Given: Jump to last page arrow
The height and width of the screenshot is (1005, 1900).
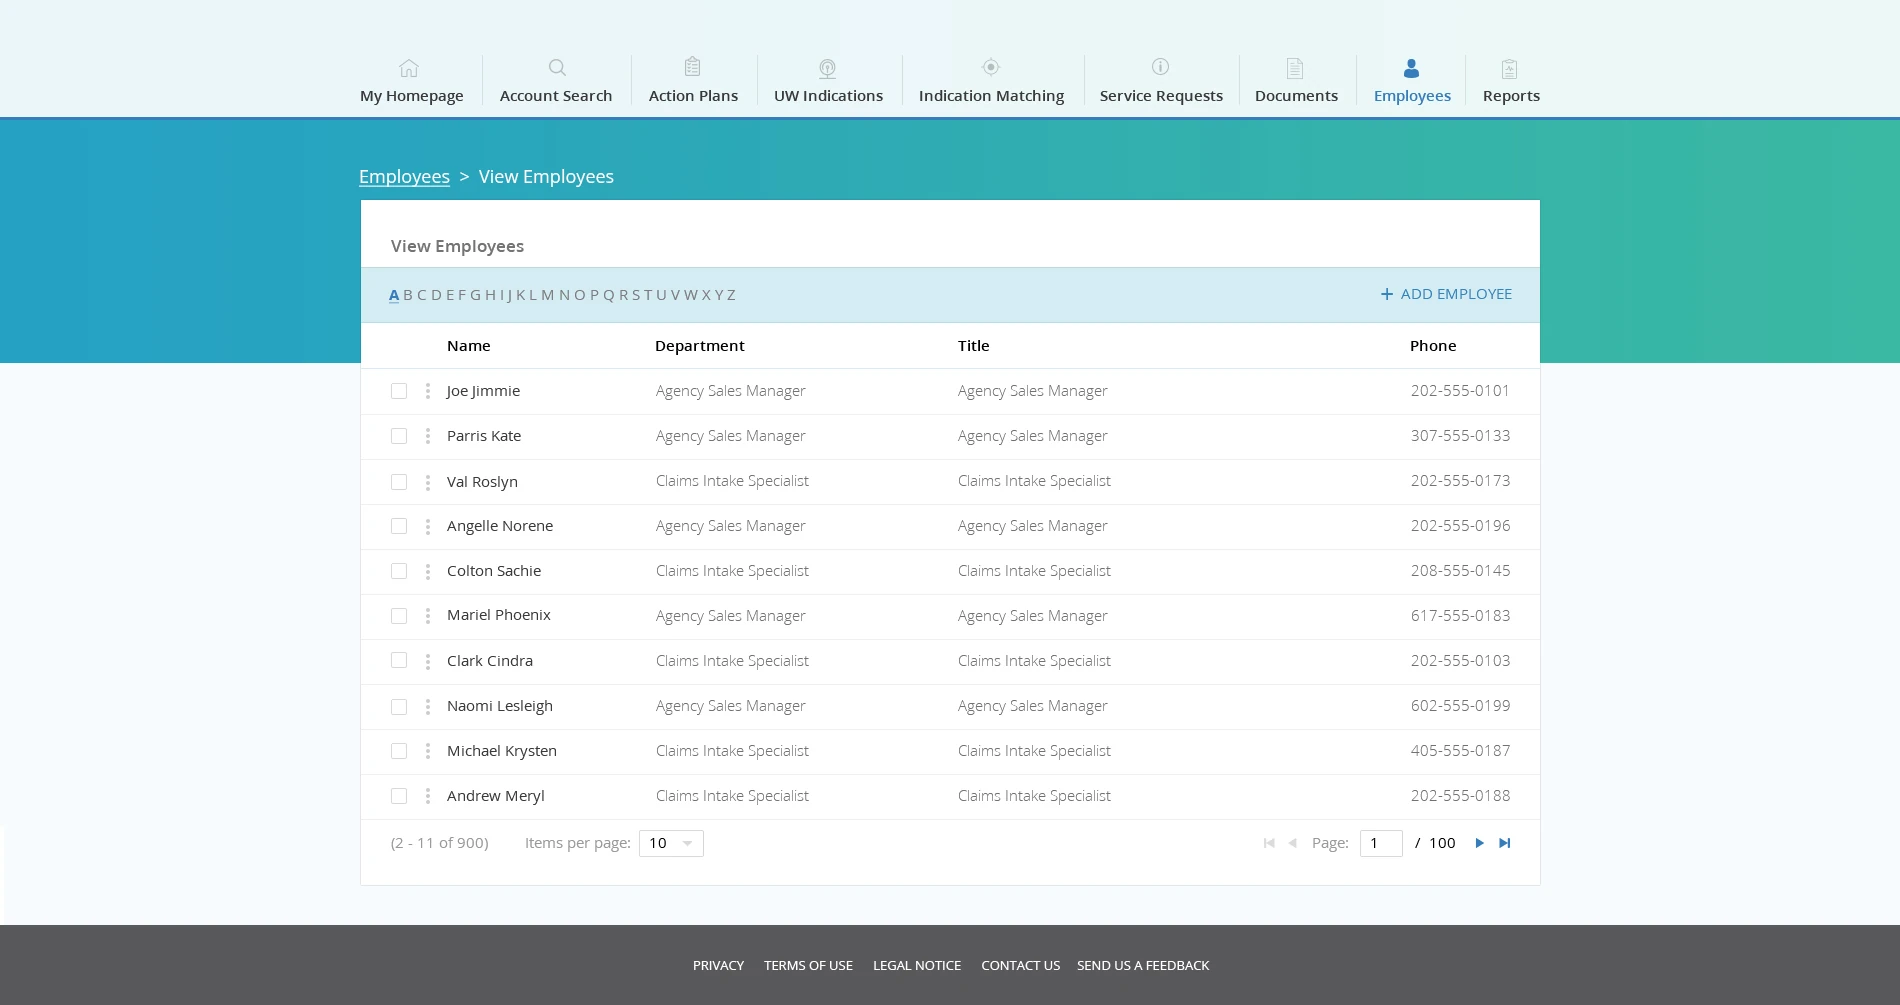Looking at the screenshot, I should [x=1504, y=843].
